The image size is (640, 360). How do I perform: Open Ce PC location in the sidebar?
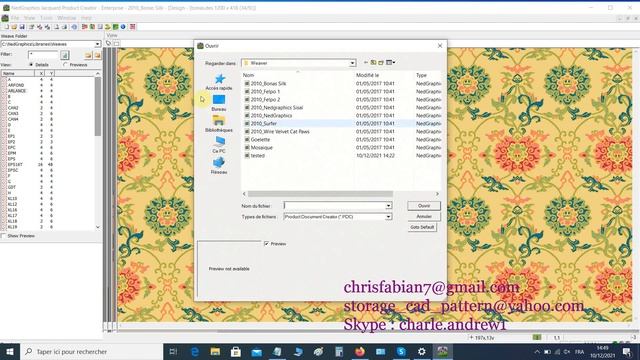coord(219,145)
